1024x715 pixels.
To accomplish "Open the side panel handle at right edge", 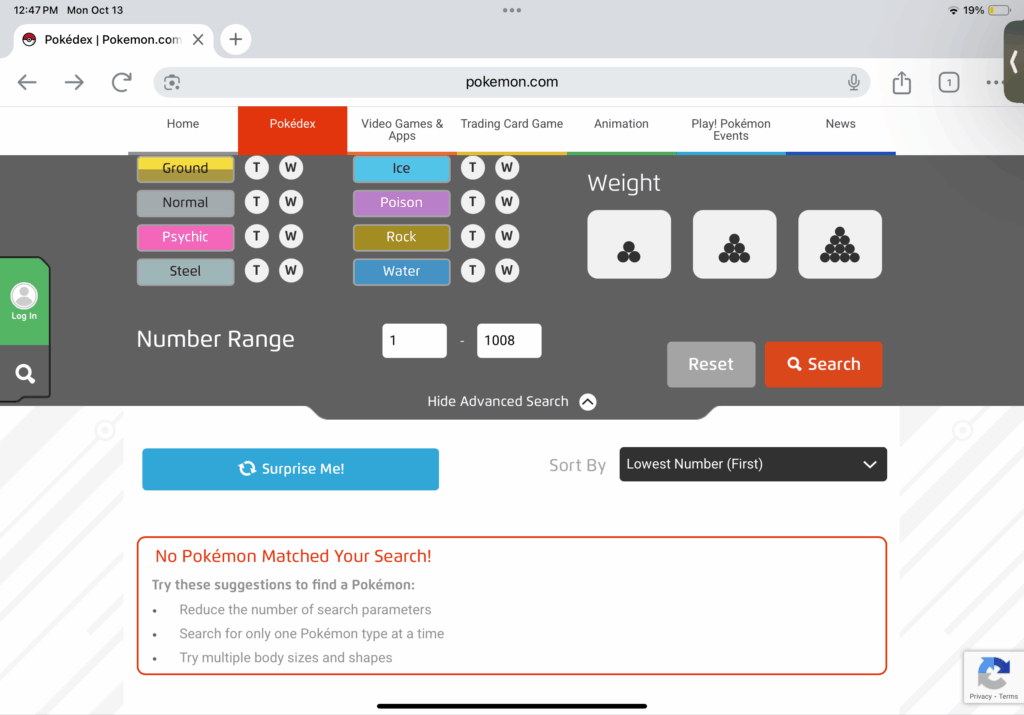I will click(1014, 62).
